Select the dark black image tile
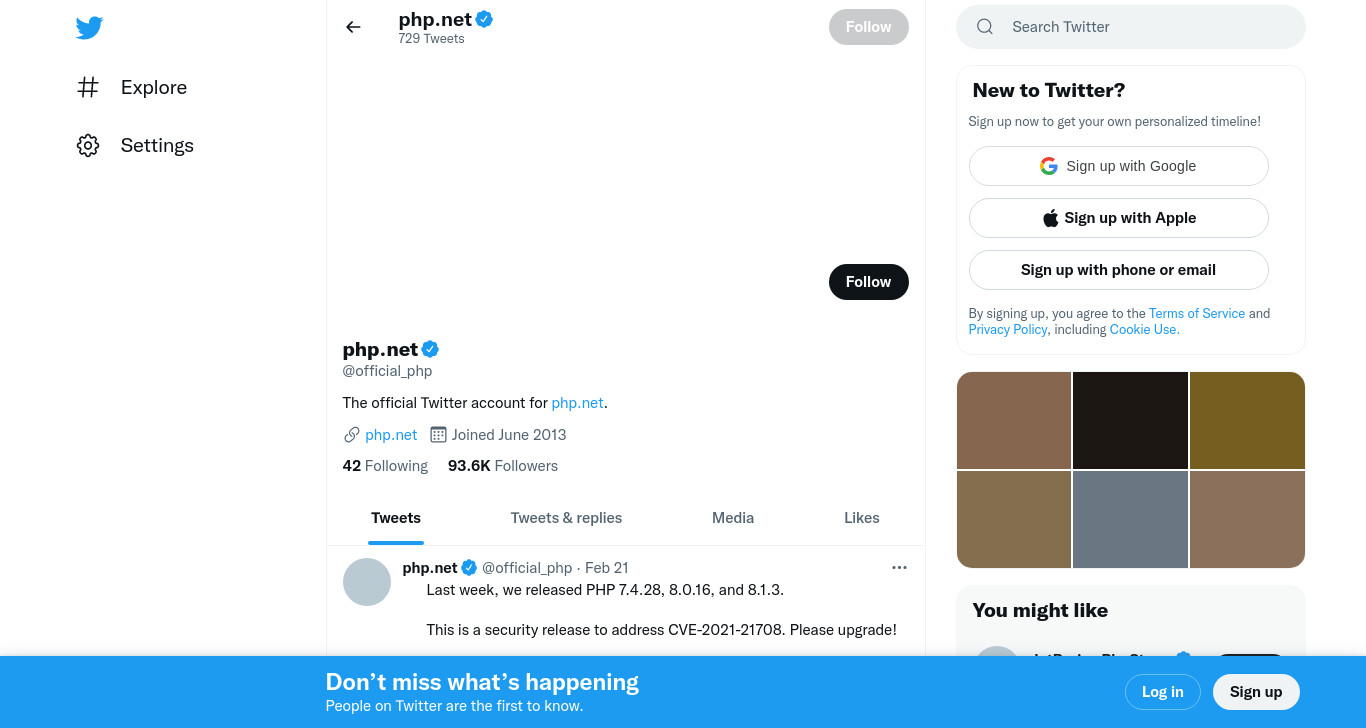 (x=1130, y=420)
